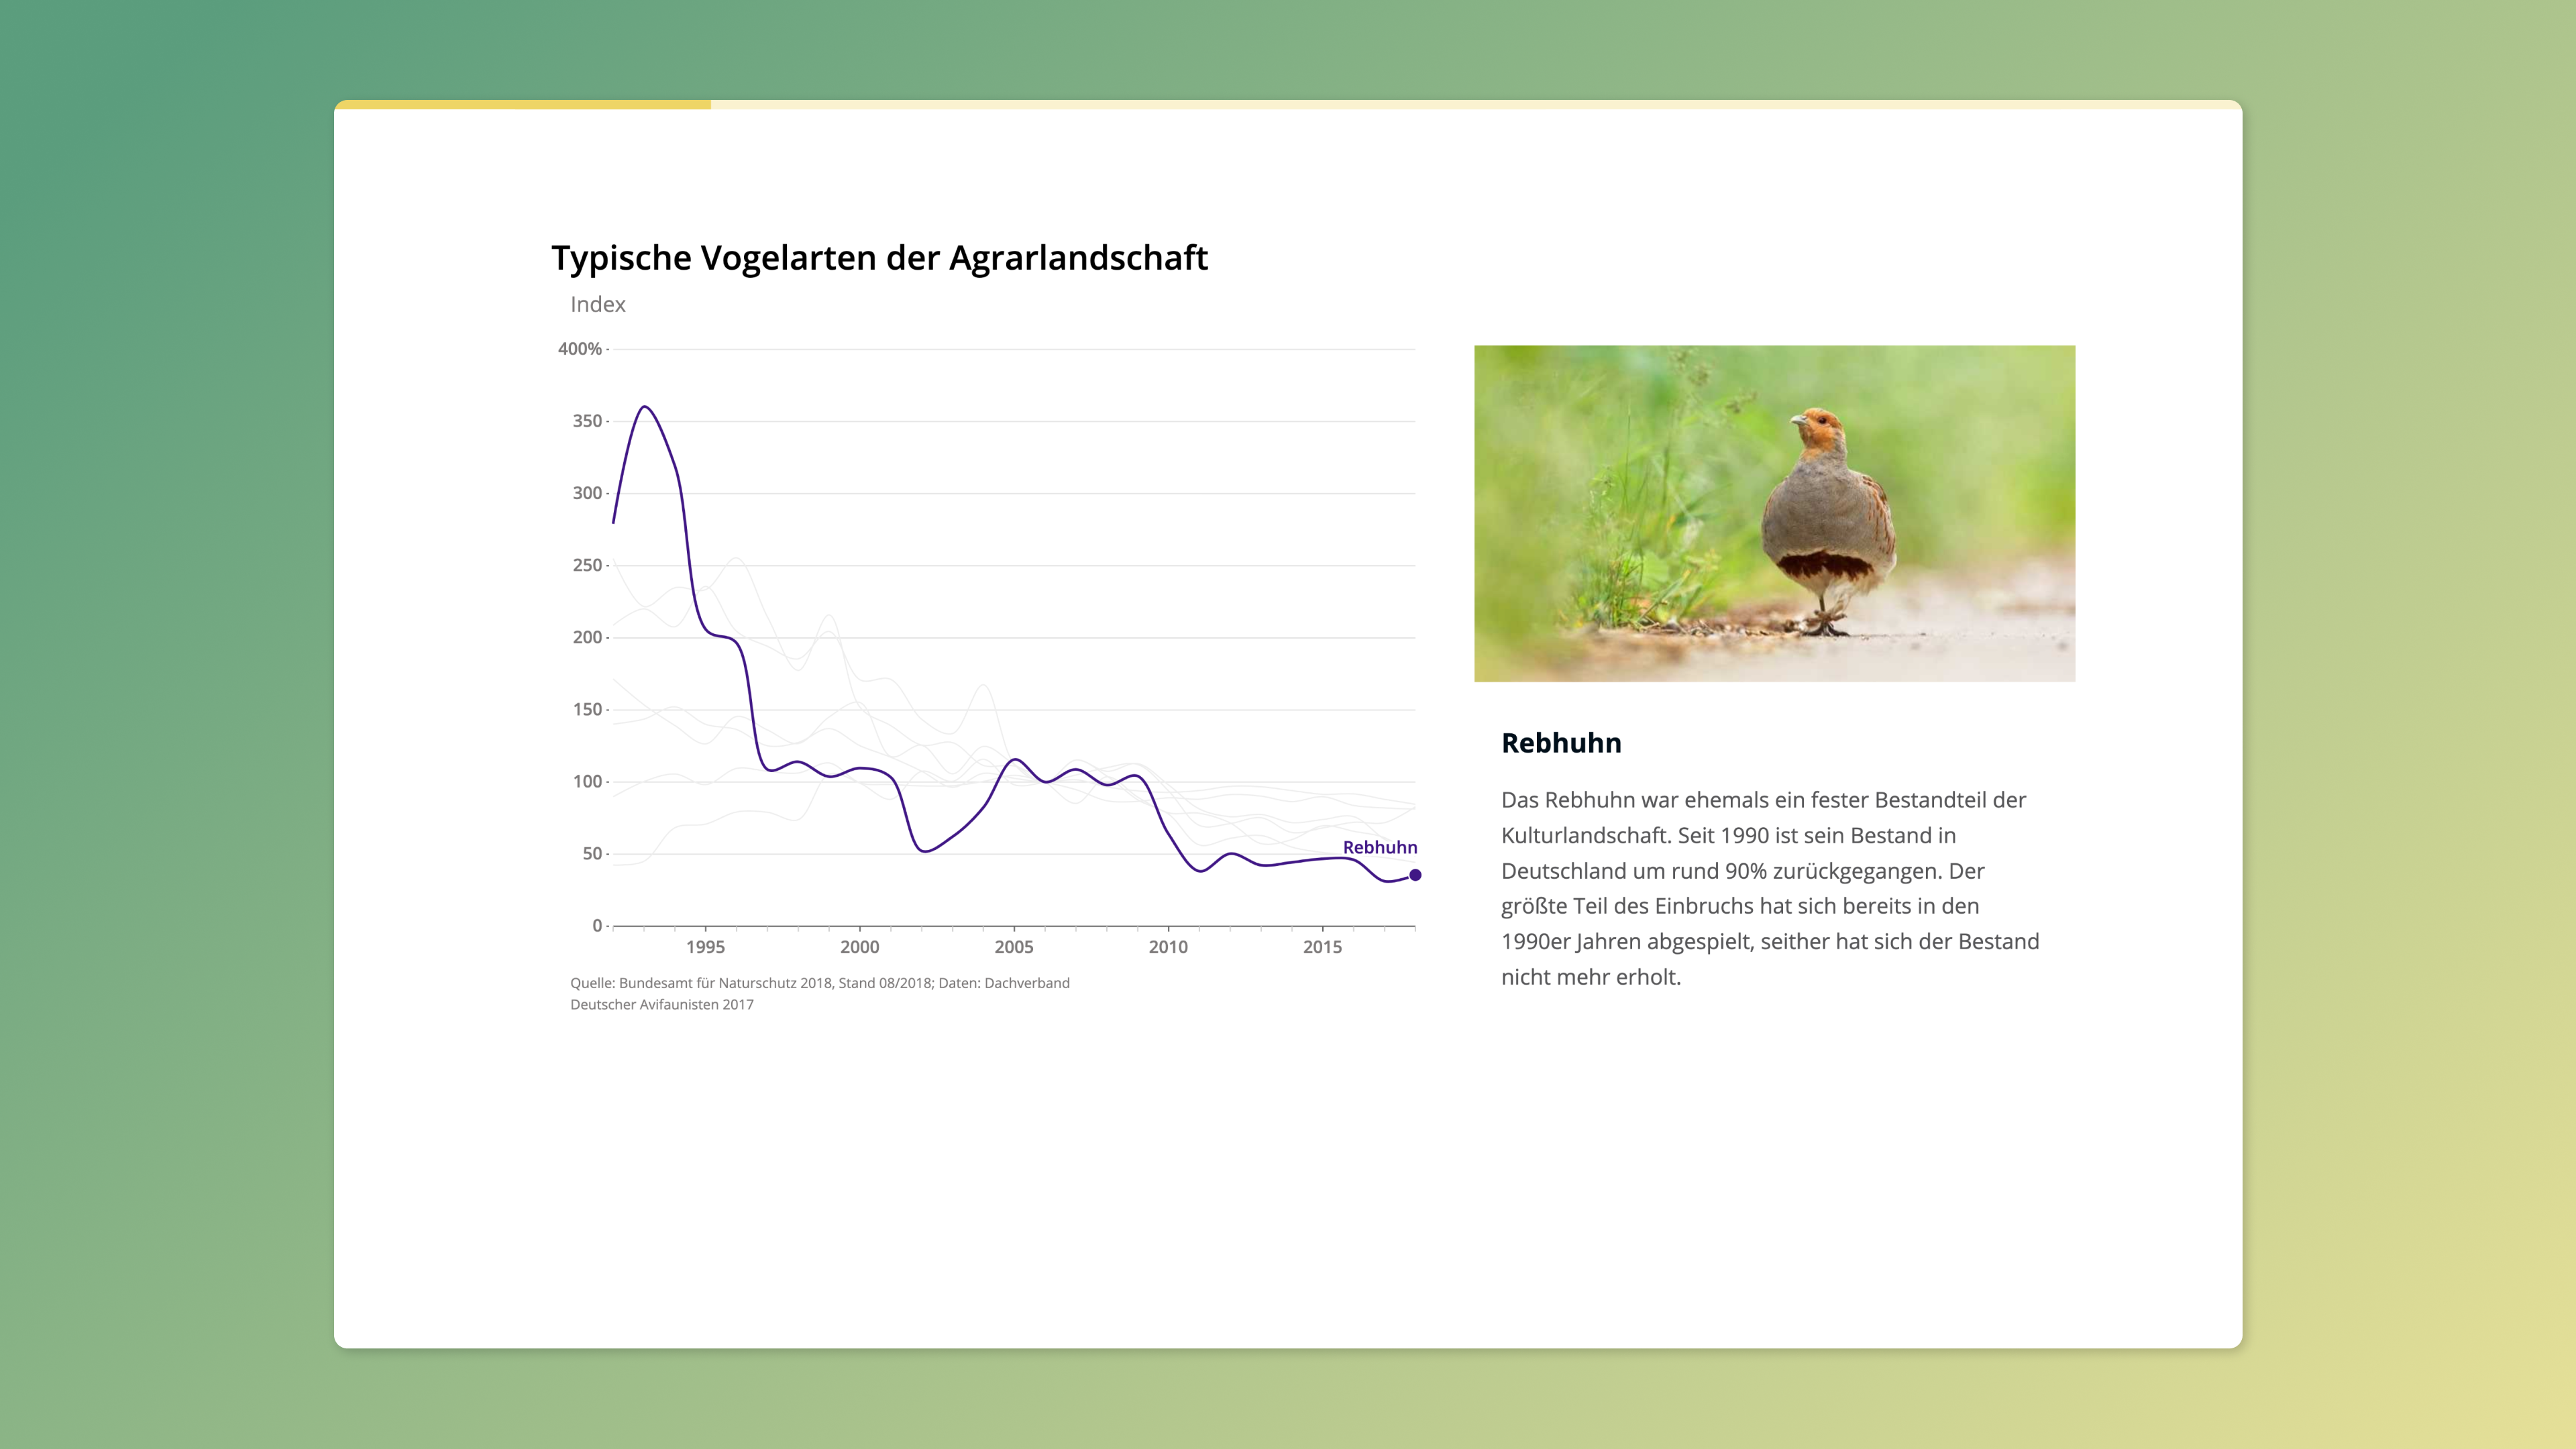Click the 0 y-axis label

tap(597, 925)
